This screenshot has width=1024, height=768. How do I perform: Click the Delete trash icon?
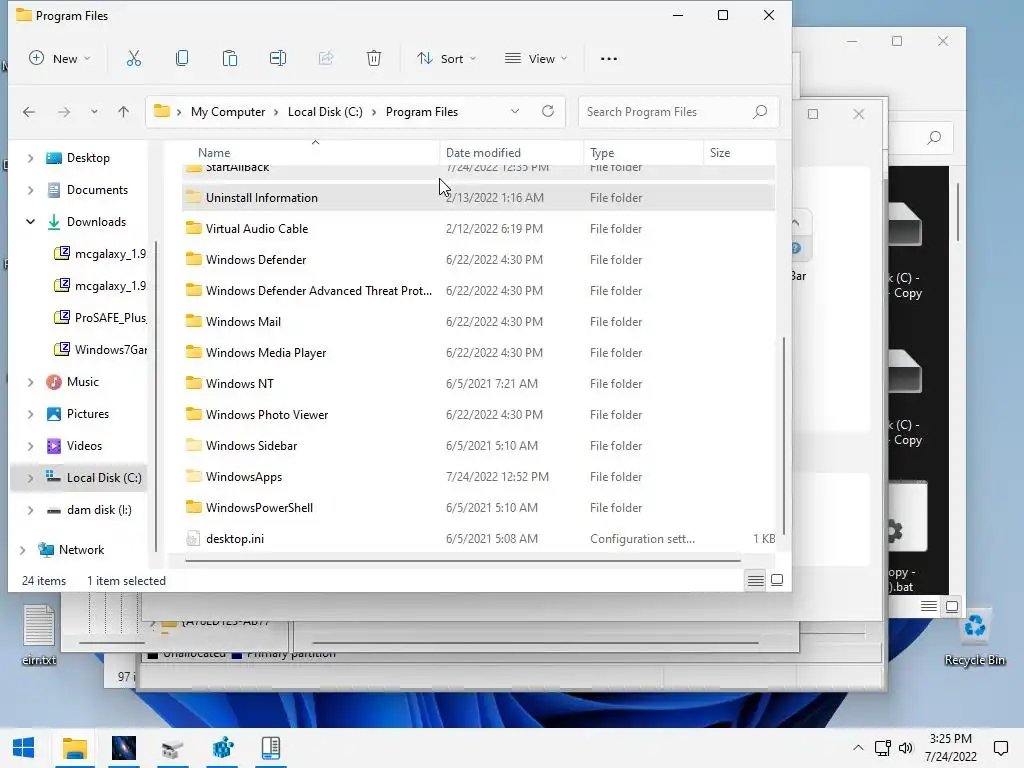[x=374, y=59]
